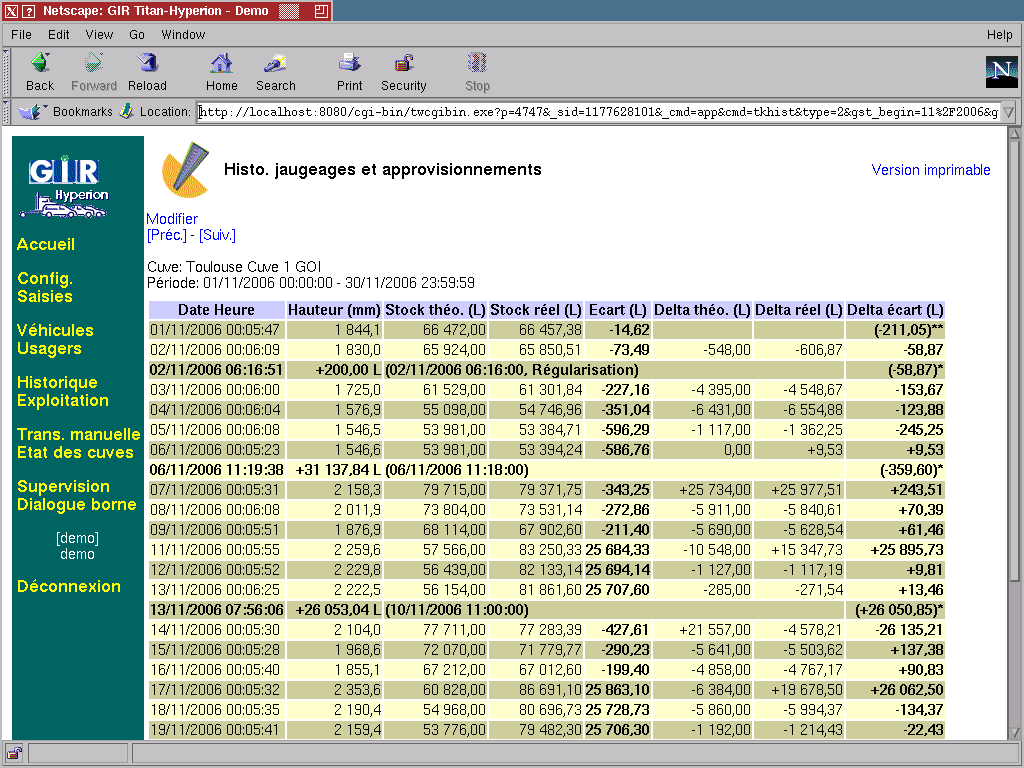Collapse the location toolbar grip handle

tap(6, 112)
